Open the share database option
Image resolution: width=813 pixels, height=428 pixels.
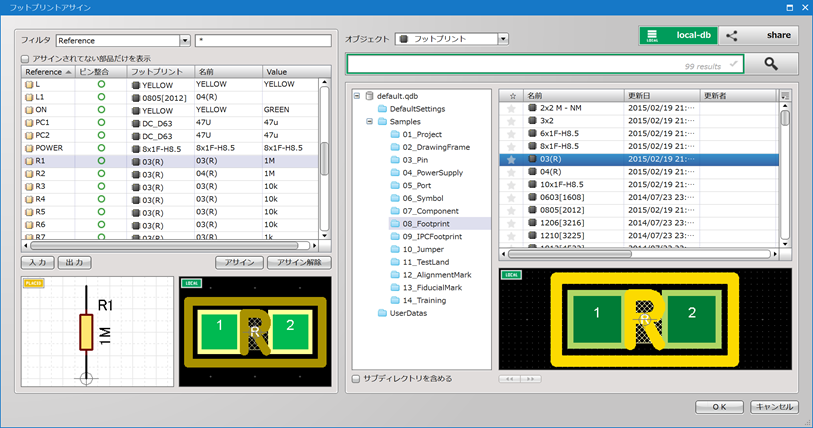point(759,35)
